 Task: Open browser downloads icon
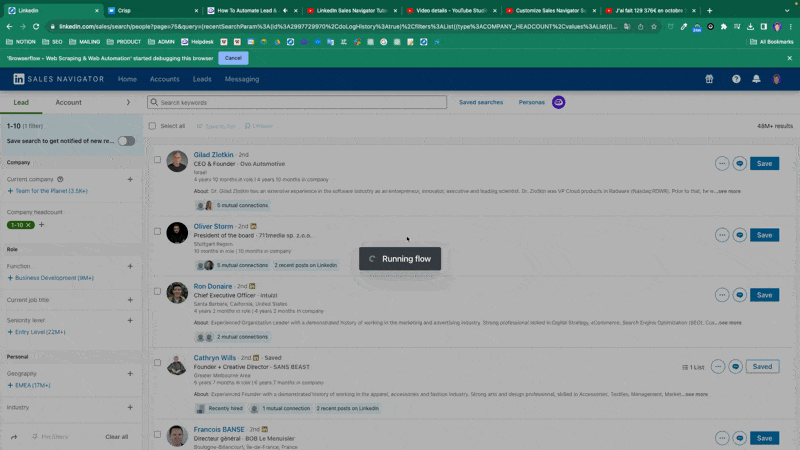click(x=751, y=27)
